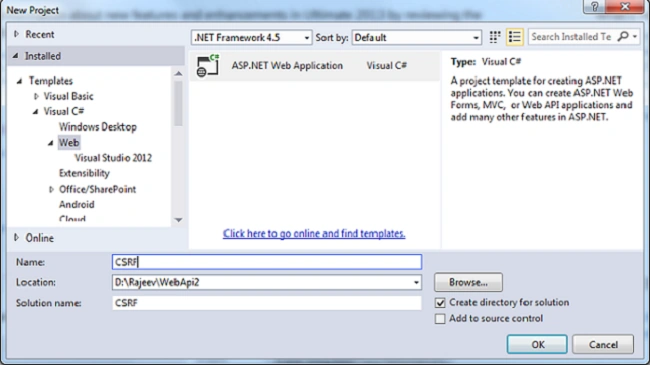Click the search magnifier icon
This screenshot has width=650, height=365.
point(623,36)
